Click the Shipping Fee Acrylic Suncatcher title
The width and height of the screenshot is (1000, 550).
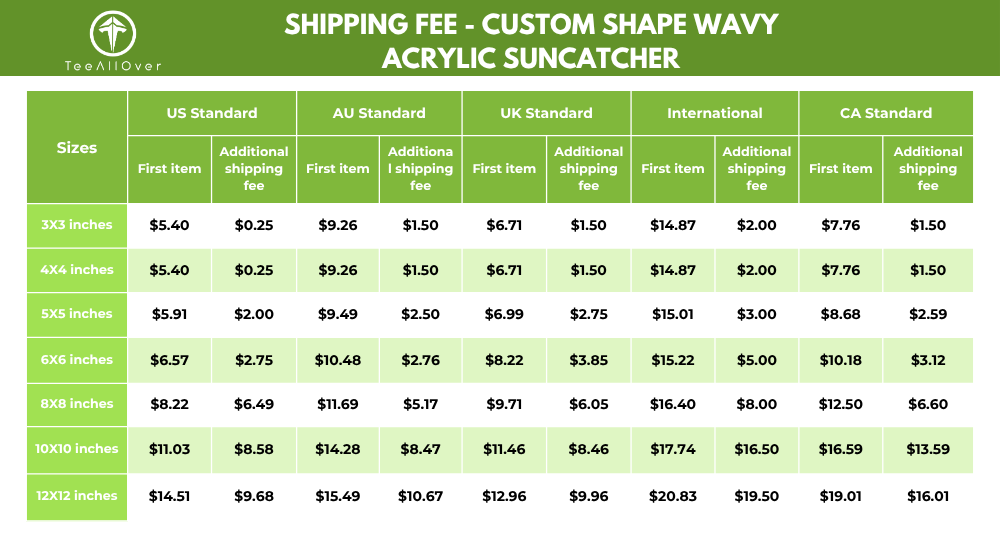[x=530, y=40]
